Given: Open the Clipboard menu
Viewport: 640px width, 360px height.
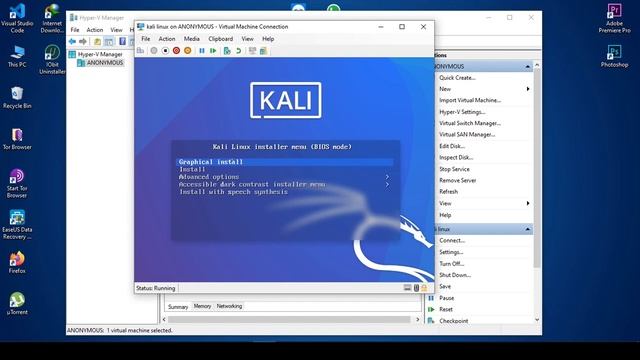Looking at the screenshot, I should pyautogui.click(x=220, y=39).
